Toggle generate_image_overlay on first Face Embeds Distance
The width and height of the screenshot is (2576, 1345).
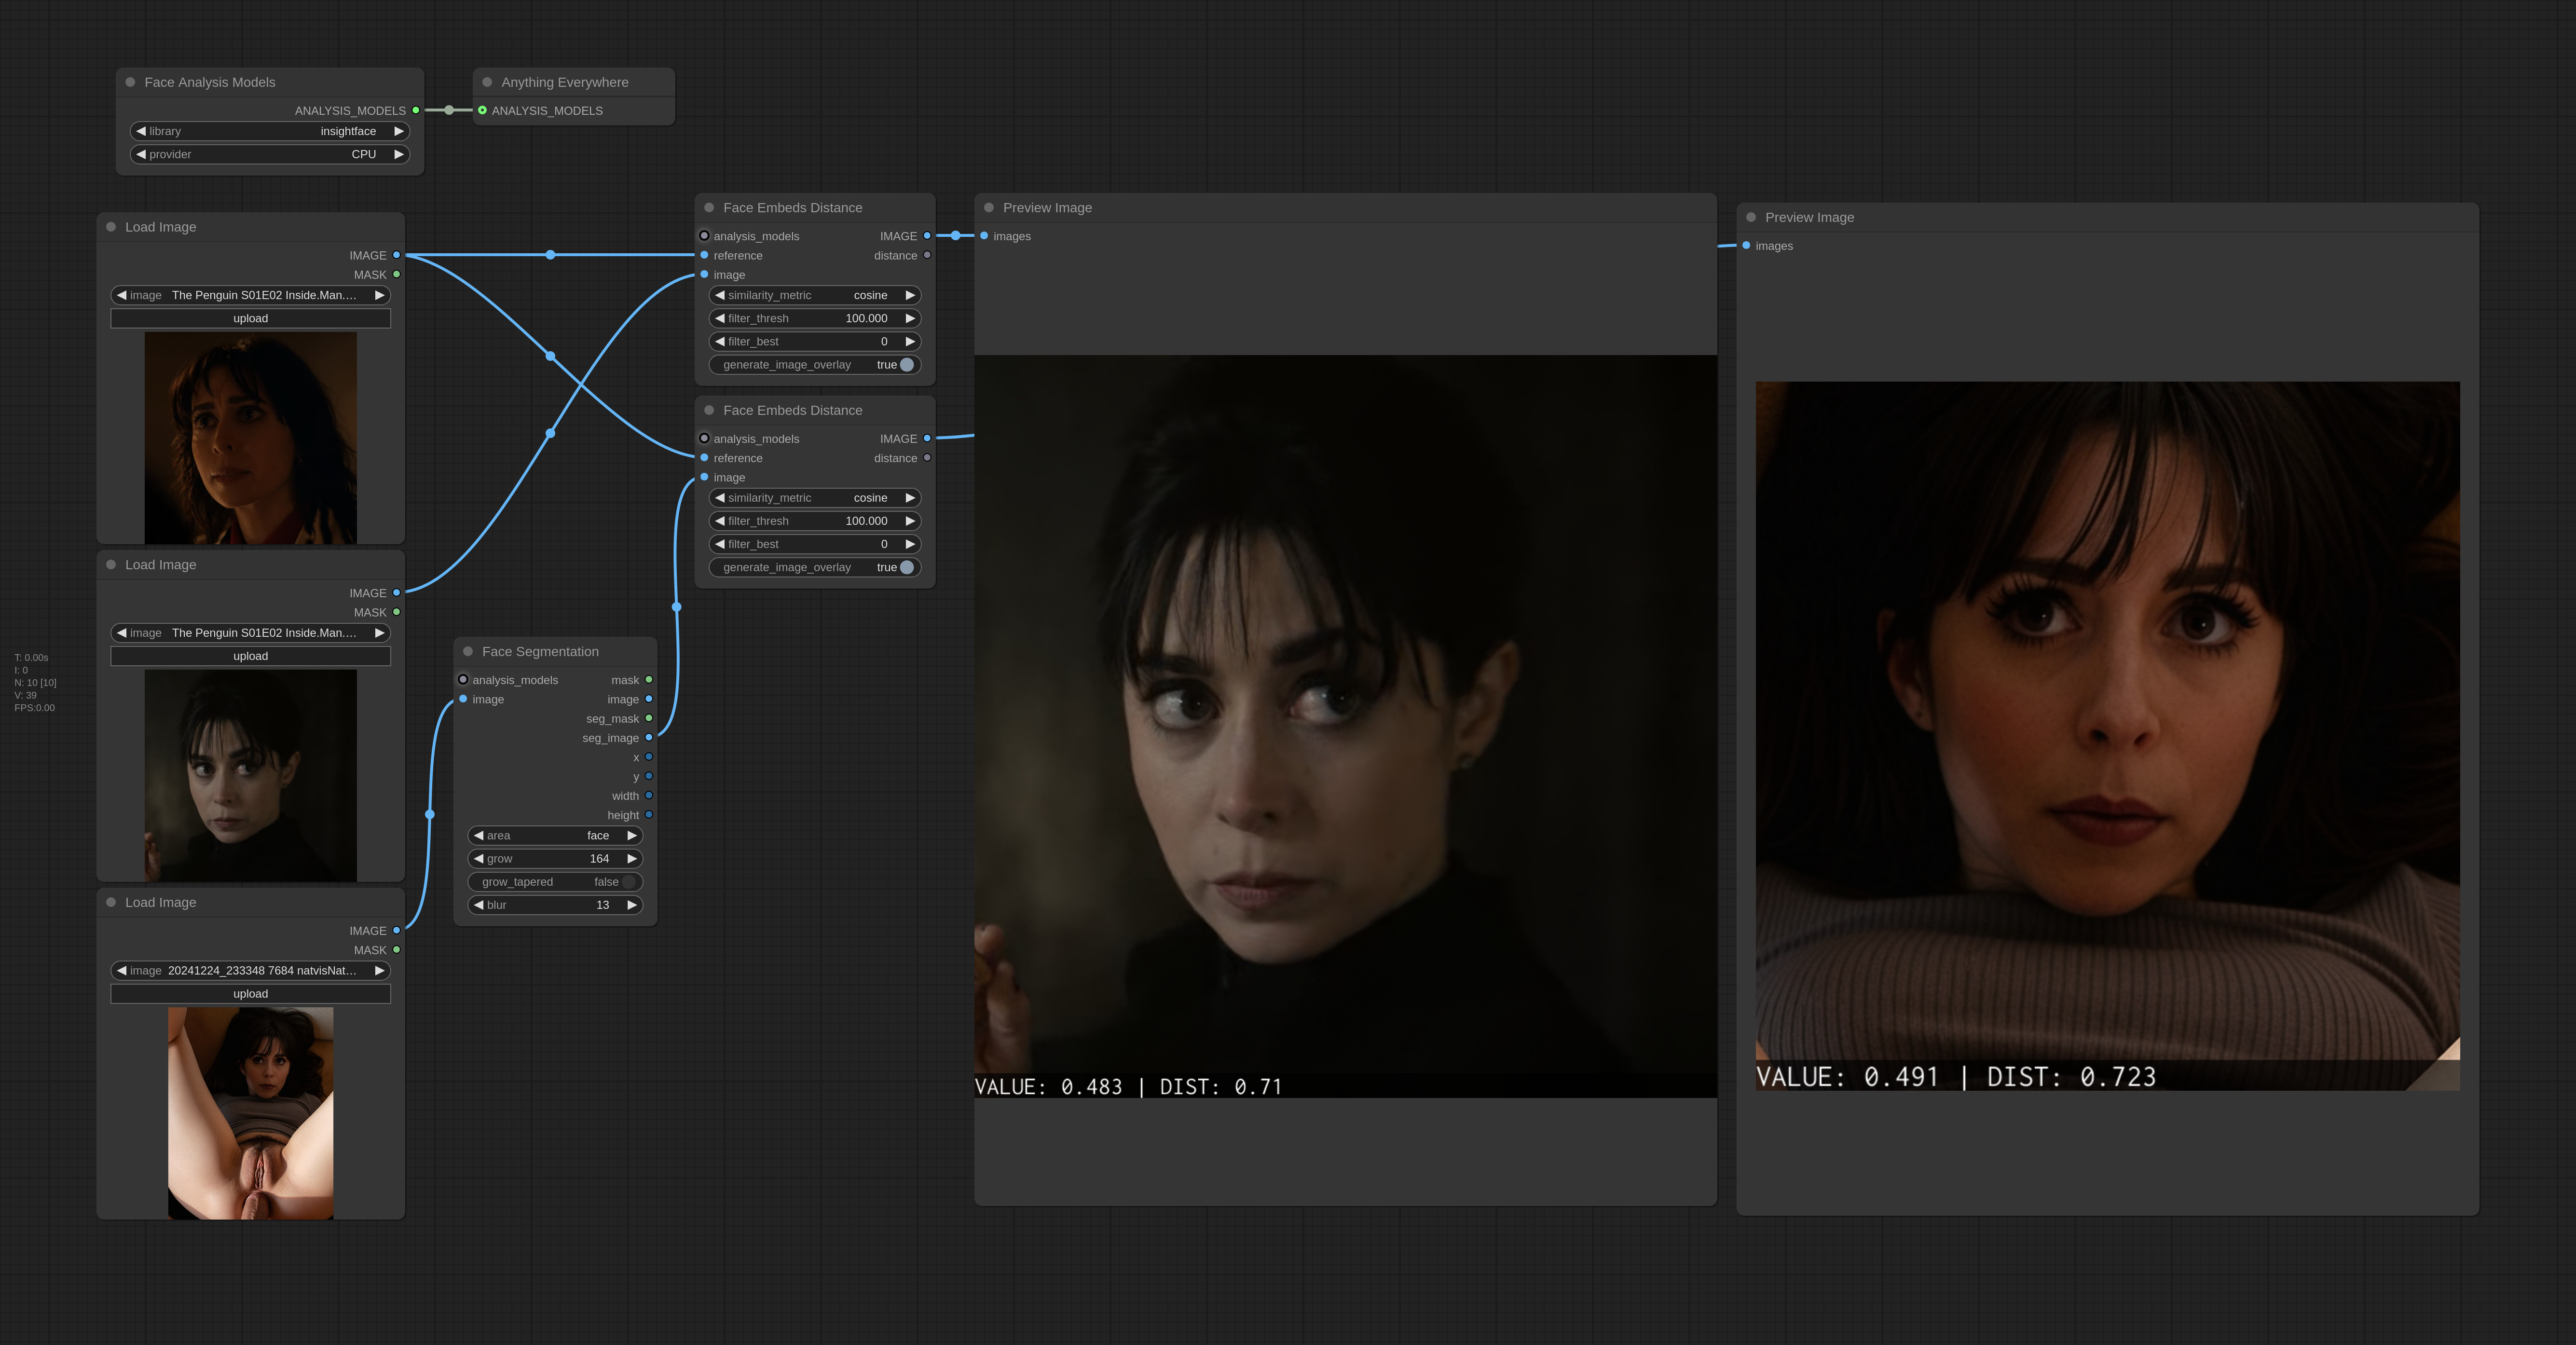(815, 365)
